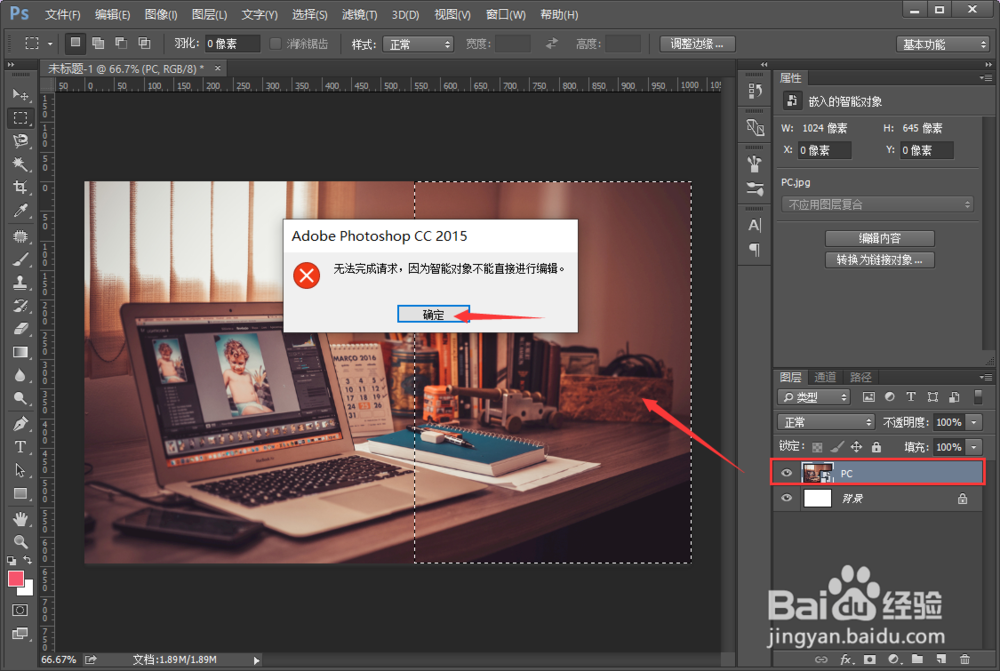Add a layer mask icon
Screen dimensions: 1000x671
point(870,659)
